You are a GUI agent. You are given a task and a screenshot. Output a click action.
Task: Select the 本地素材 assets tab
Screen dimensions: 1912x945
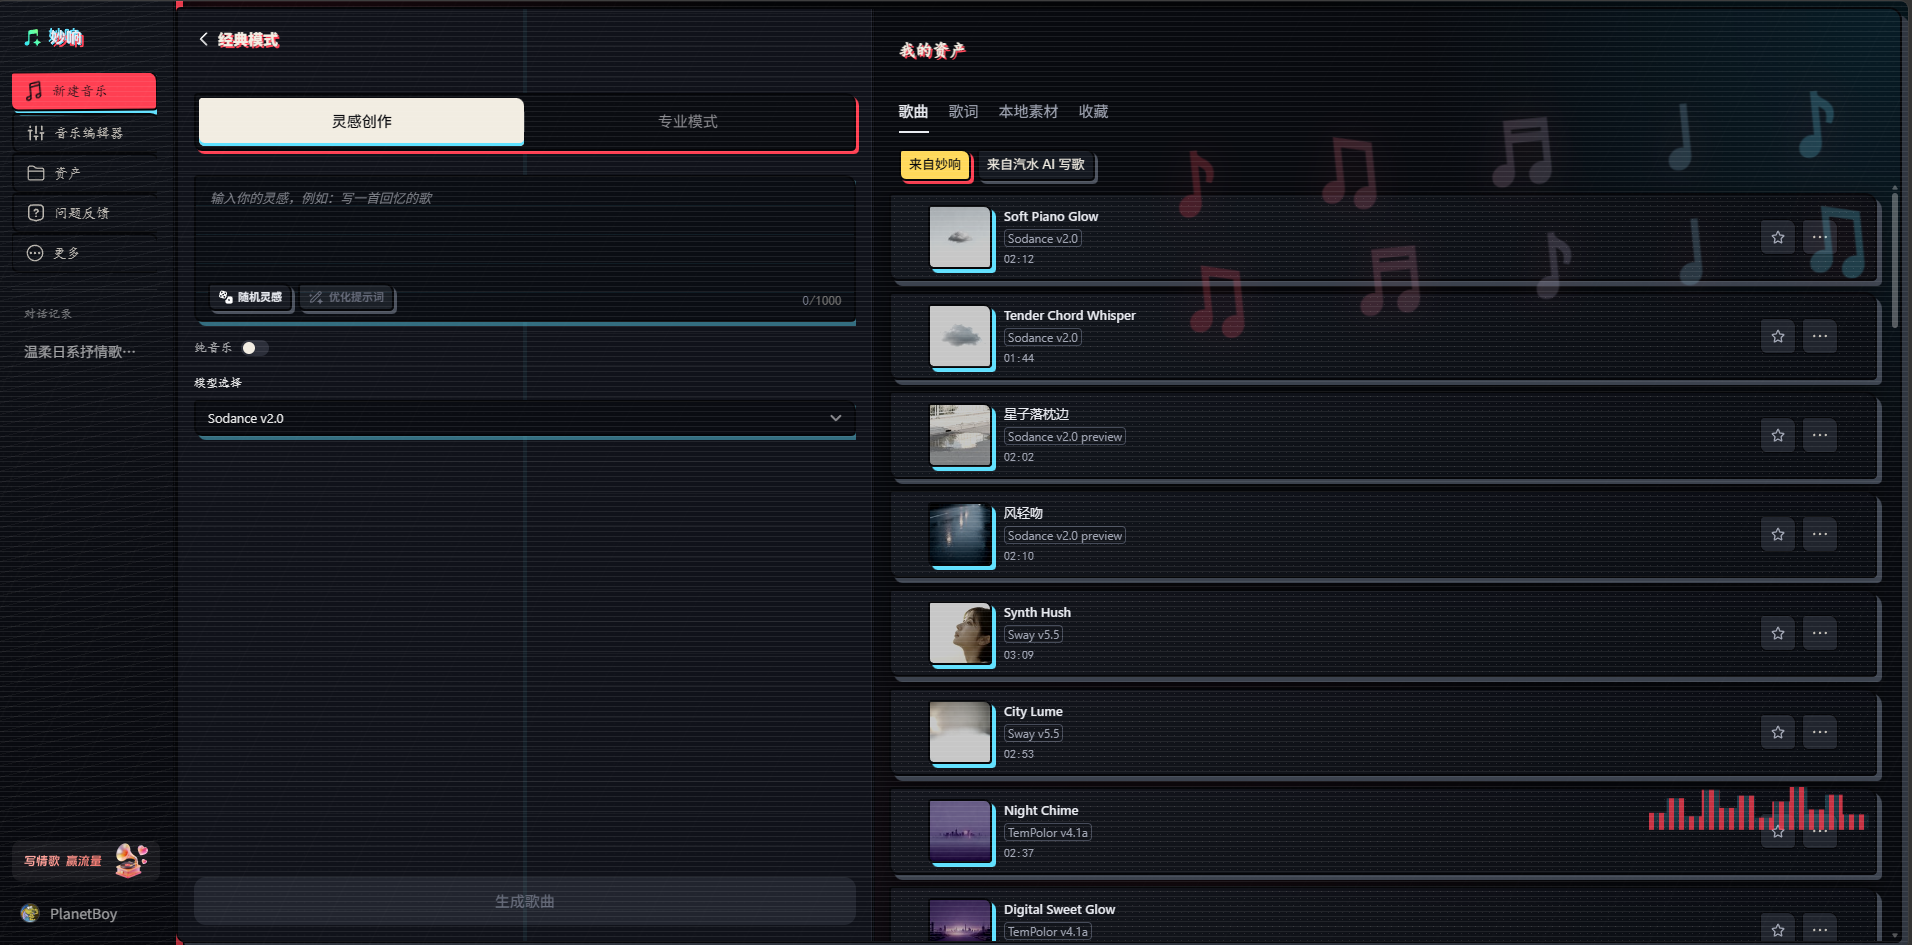point(1028,112)
